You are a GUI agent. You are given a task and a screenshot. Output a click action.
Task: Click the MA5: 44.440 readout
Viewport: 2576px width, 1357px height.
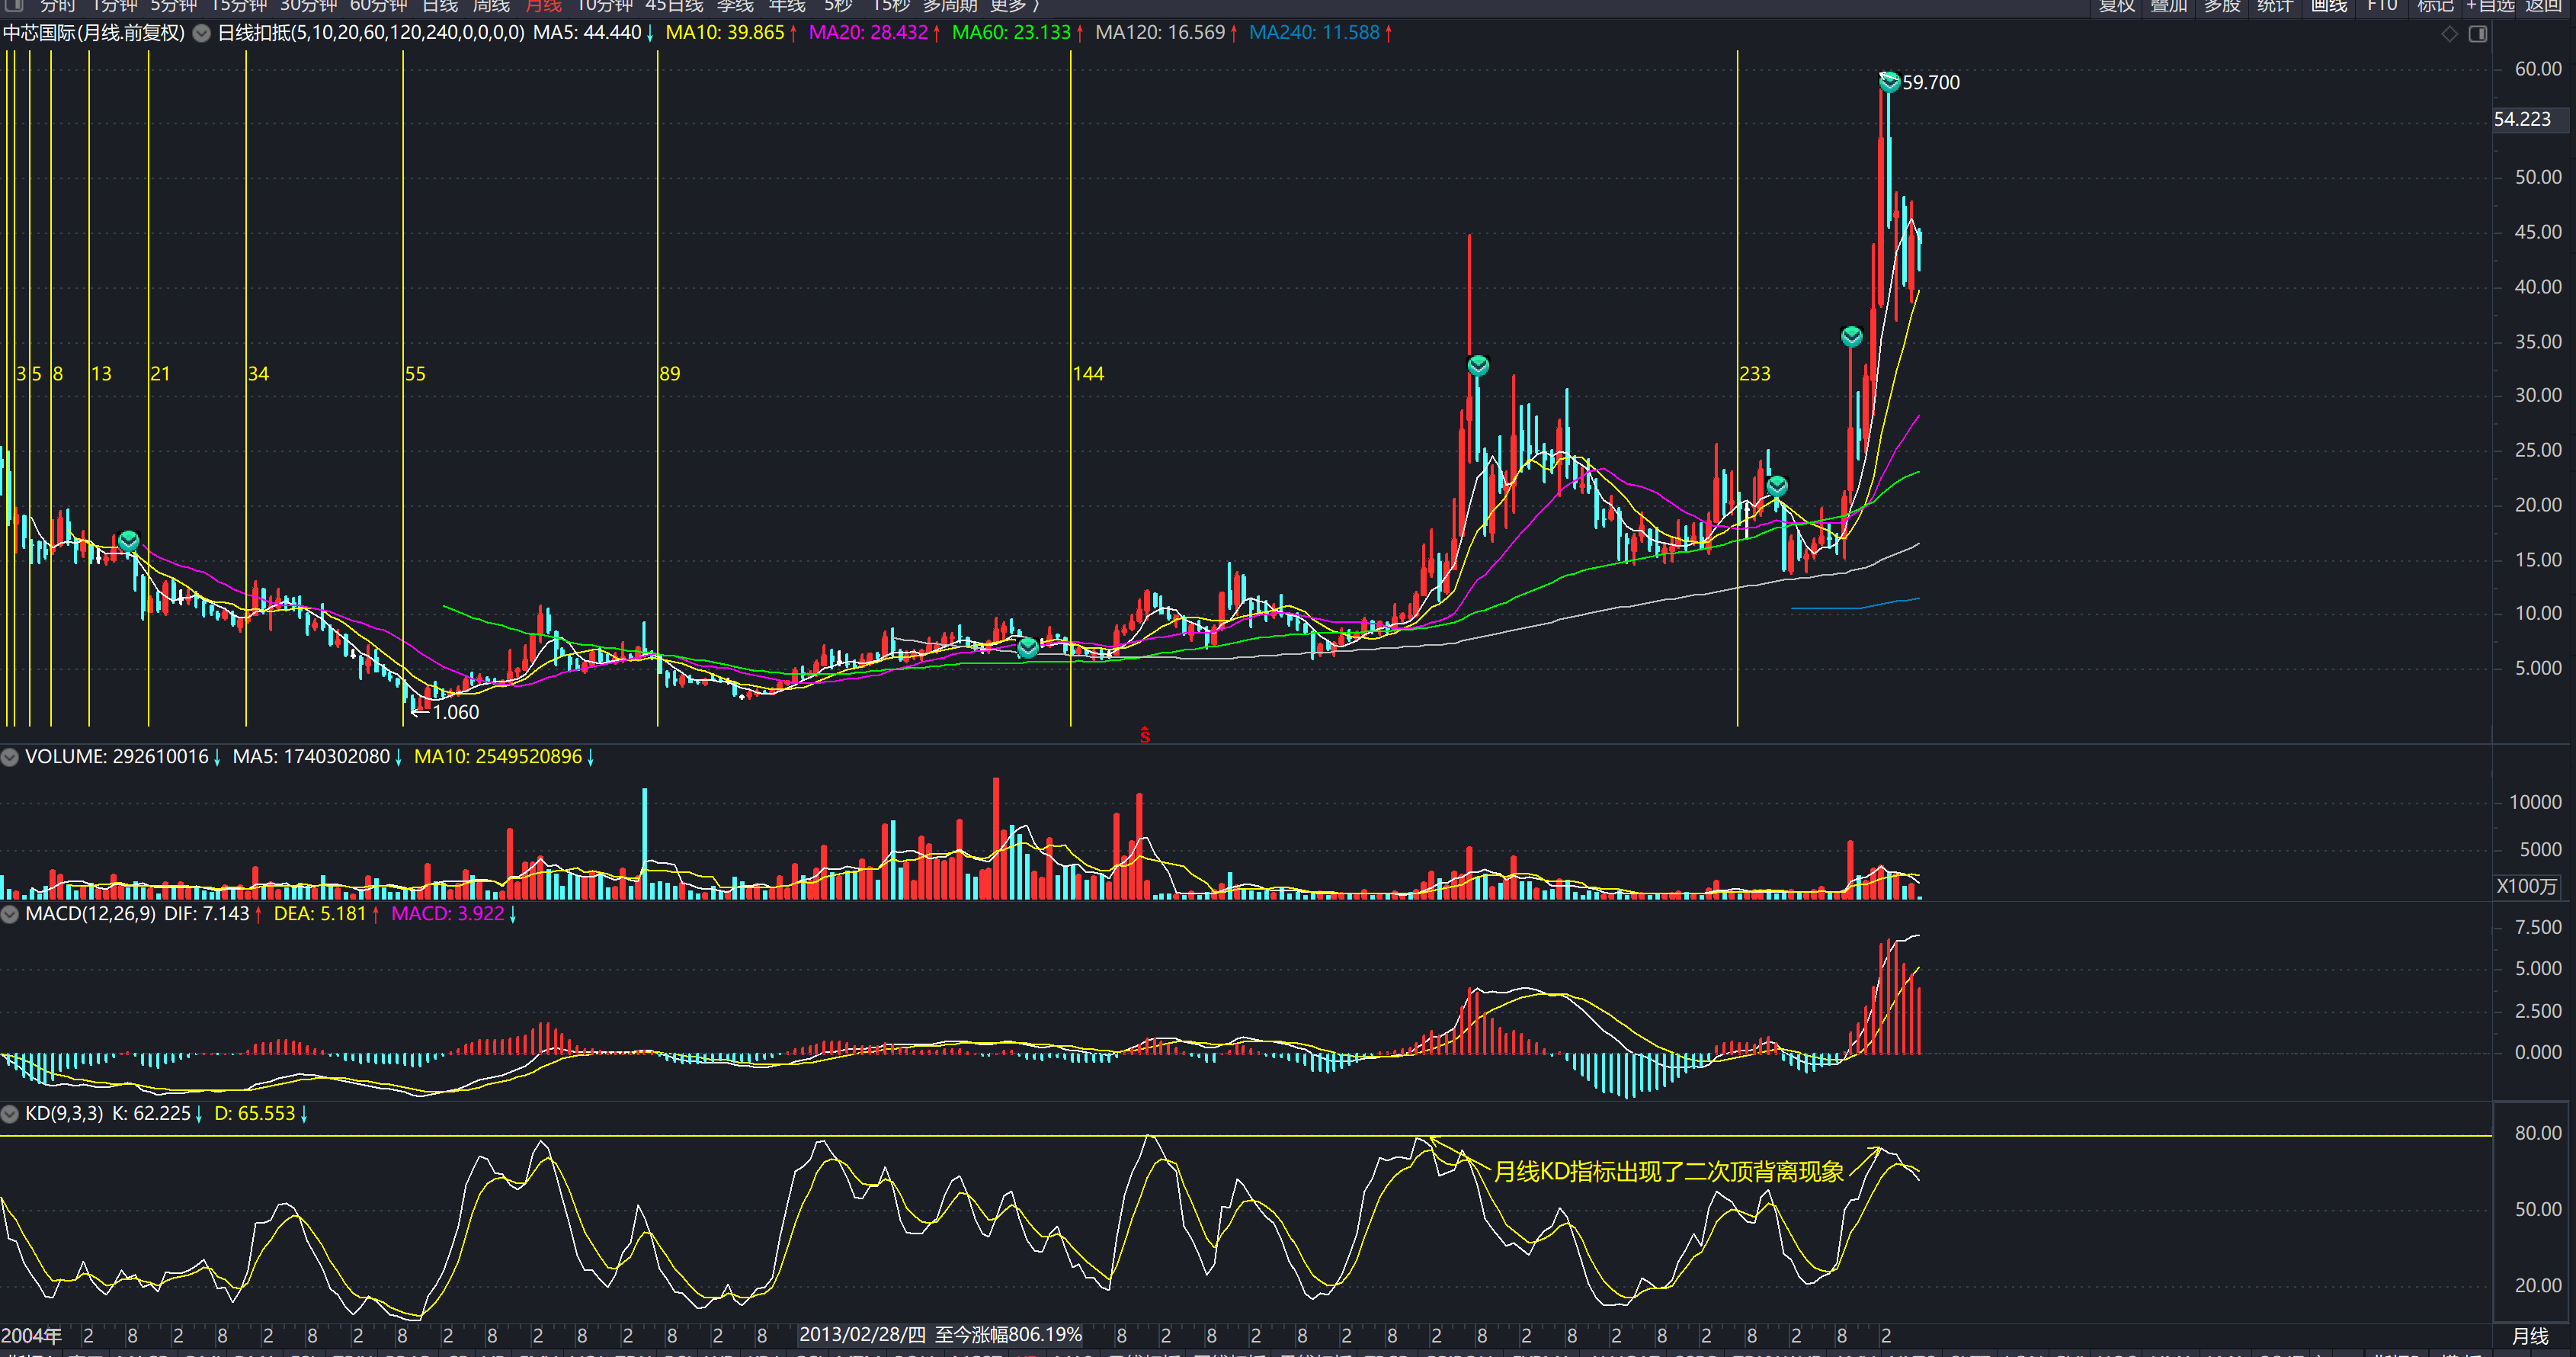tap(593, 33)
